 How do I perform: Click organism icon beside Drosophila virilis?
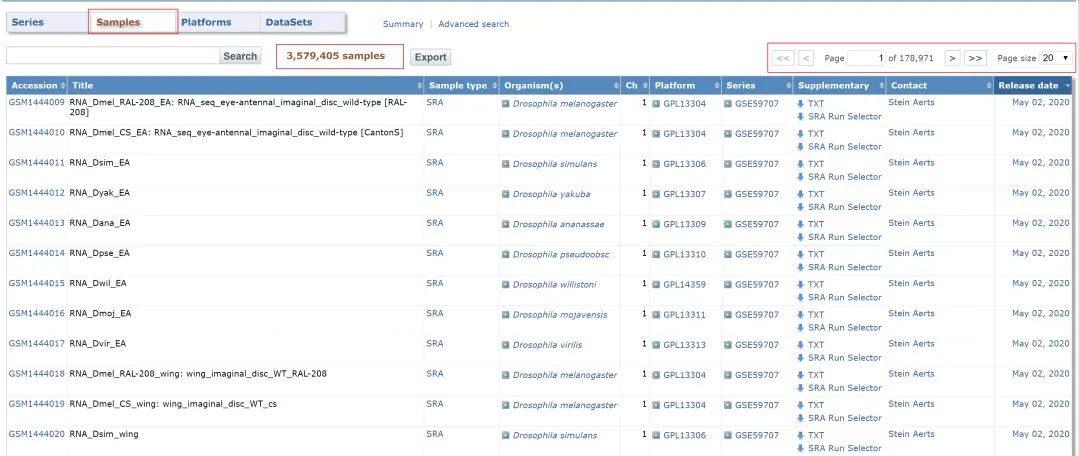506,345
